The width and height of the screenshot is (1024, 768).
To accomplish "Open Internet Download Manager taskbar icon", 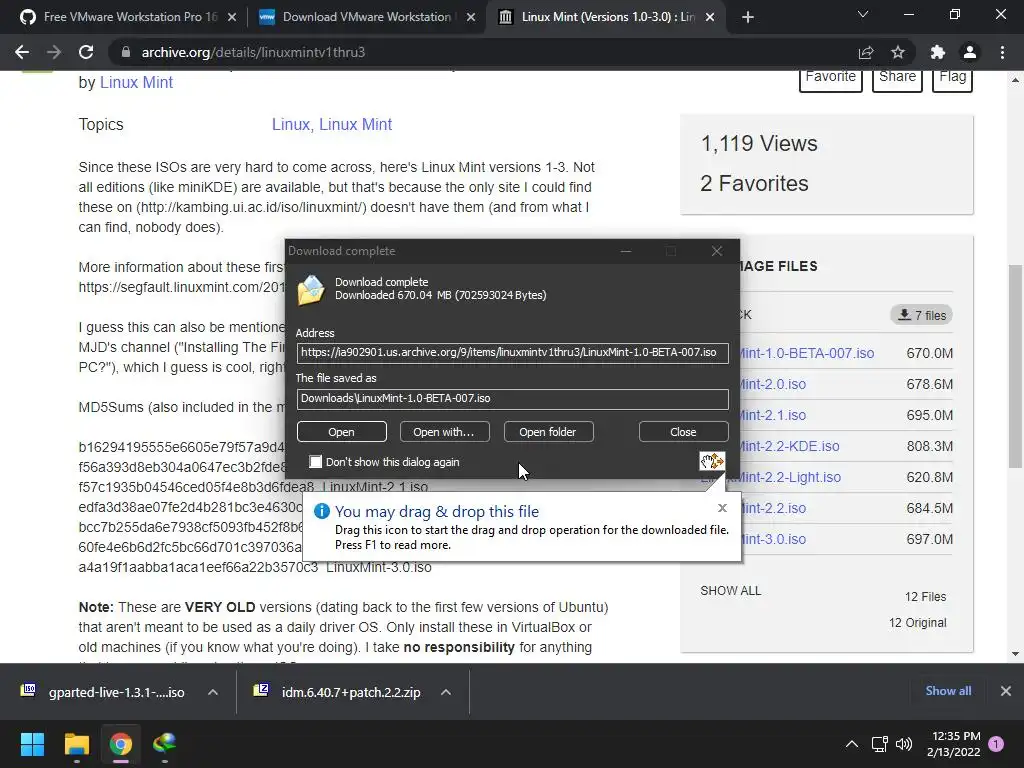I will (x=165, y=744).
